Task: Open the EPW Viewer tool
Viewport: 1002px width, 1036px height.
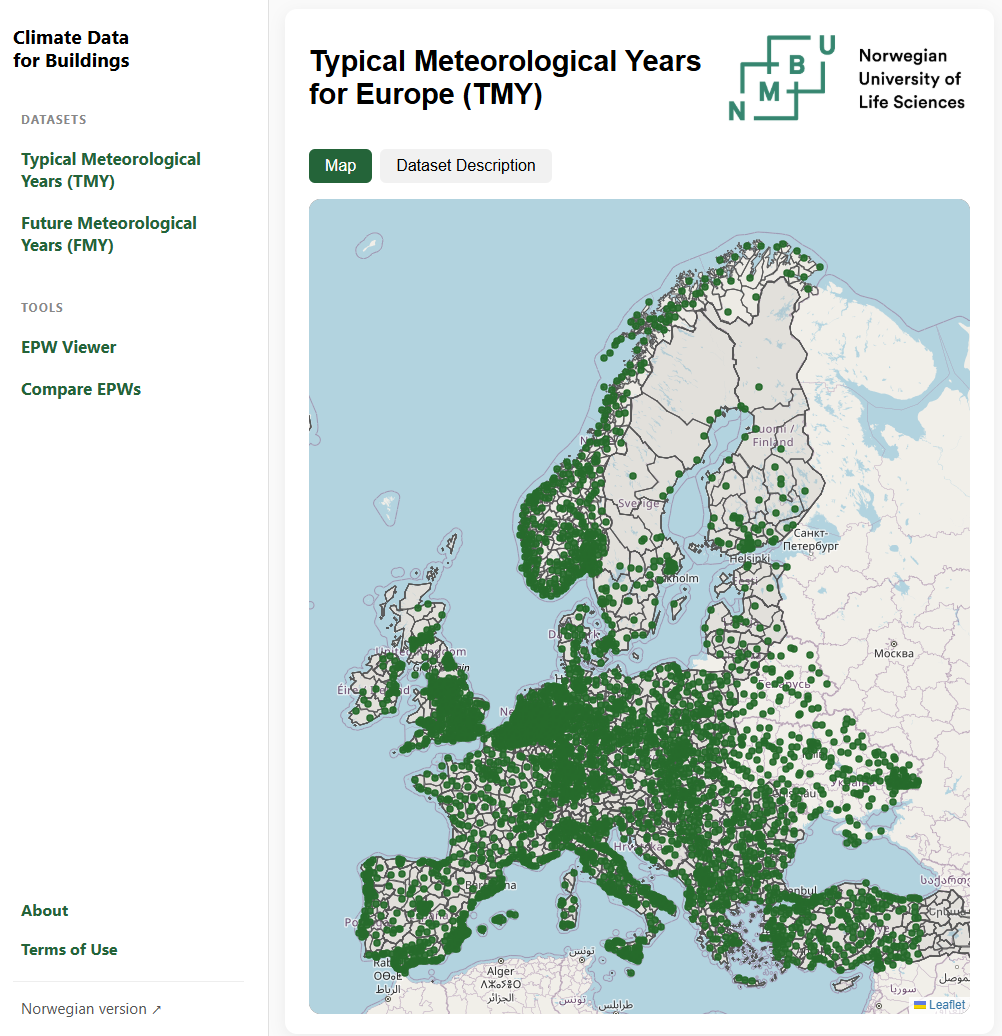Action: point(69,347)
